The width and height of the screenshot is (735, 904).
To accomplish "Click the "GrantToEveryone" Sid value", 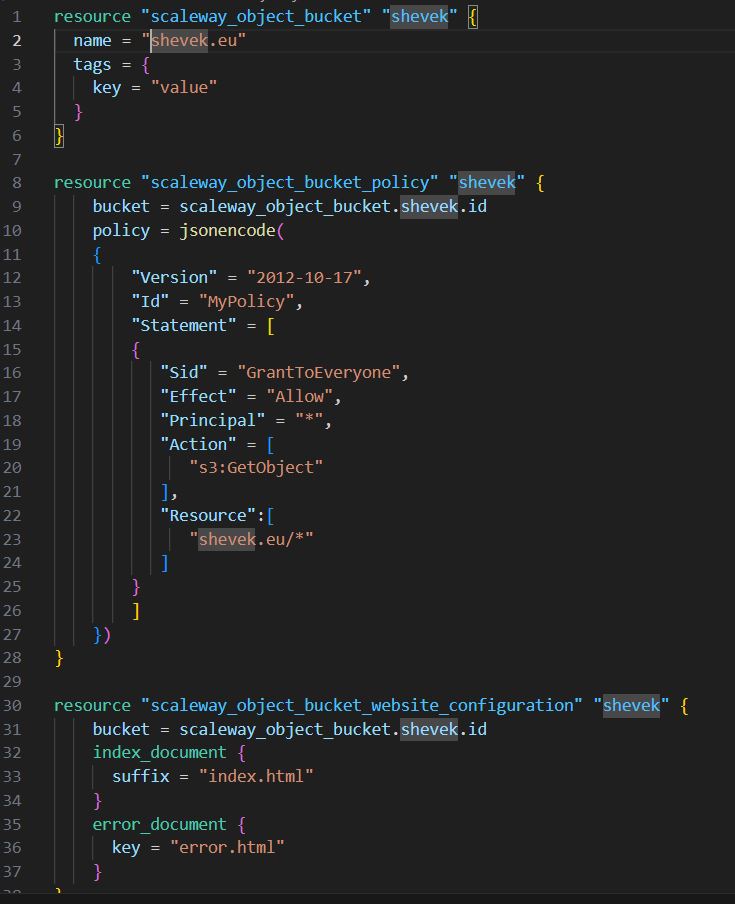I will click(x=319, y=372).
